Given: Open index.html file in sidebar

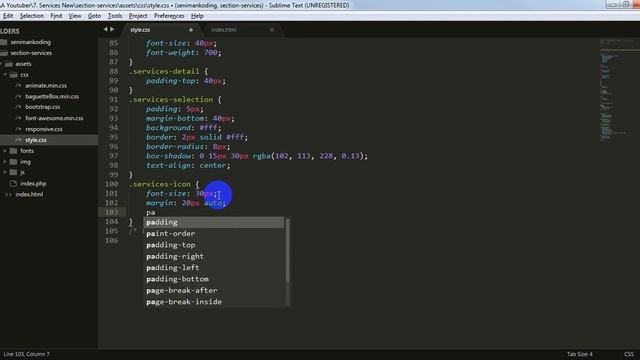Looking at the screenshot, I should [x=29, y=194].
